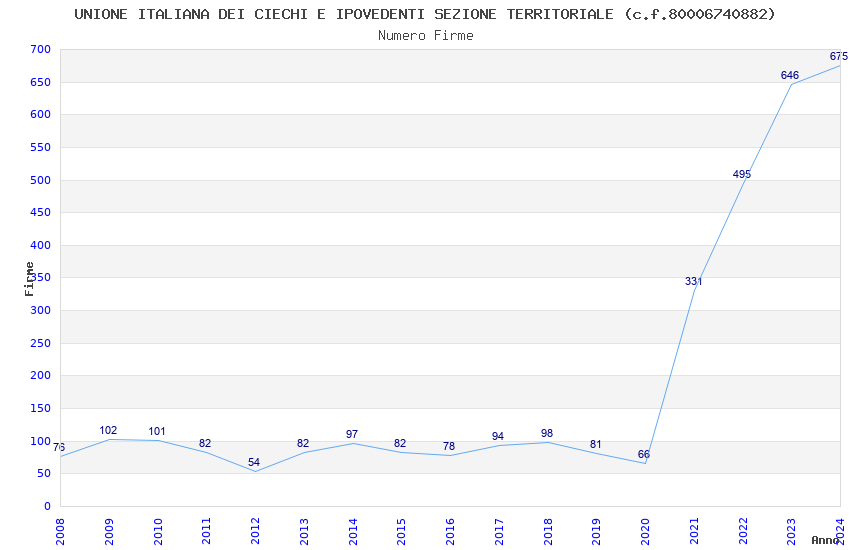This screenshot has width=850, height=550.
Task: Click data label 81 for 2019
Action: pyautogui.click(x=596, y=444)
